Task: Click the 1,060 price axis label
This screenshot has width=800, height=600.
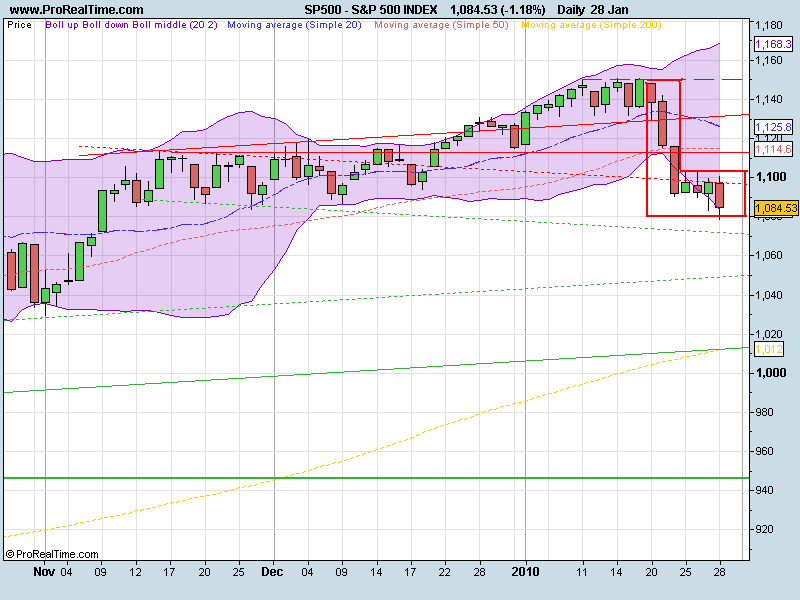Action: 769,255
